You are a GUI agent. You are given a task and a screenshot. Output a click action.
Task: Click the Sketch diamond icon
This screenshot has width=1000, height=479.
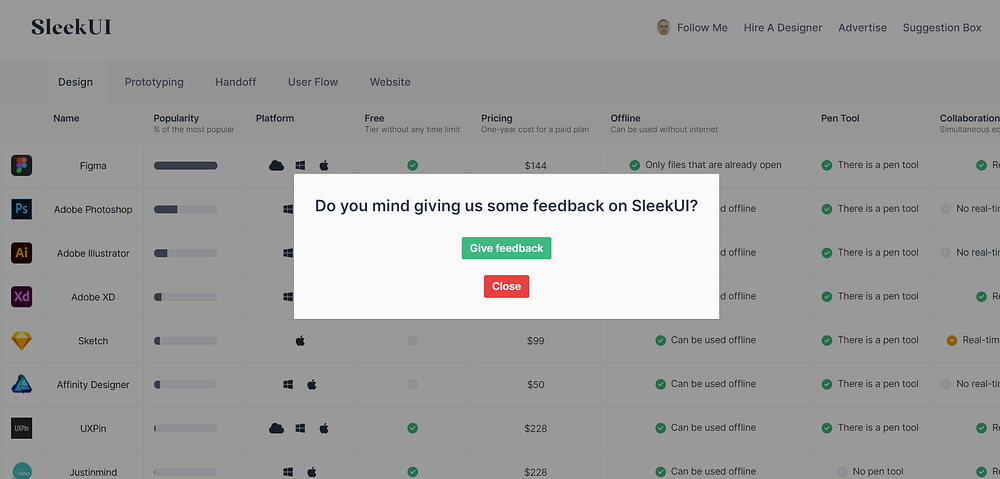tap(22, 341)
